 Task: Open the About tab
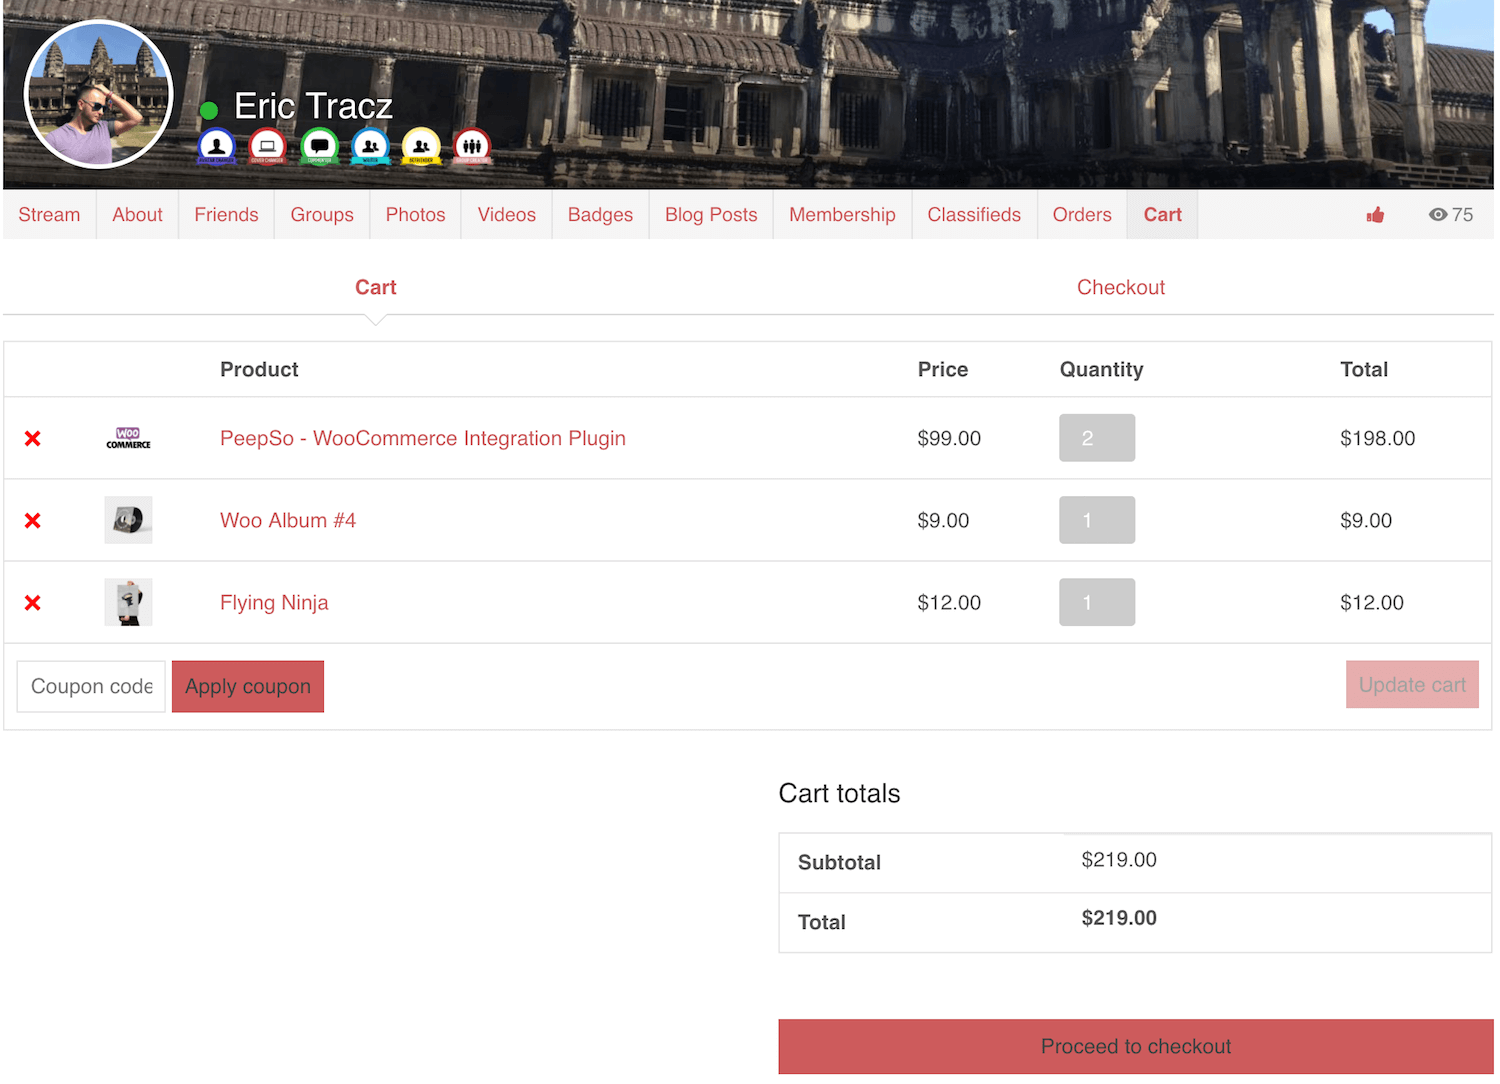click(x=137, y=215)
